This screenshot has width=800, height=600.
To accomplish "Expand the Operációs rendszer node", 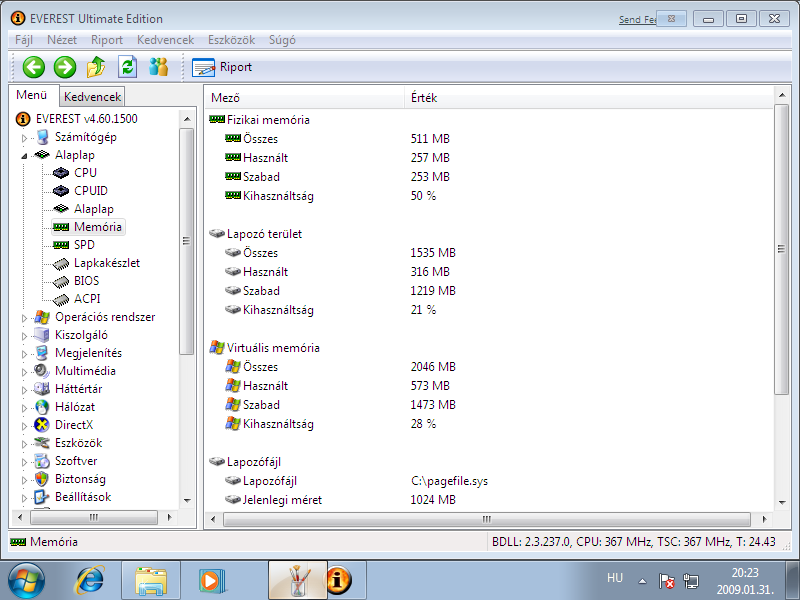I will [24, 318].
